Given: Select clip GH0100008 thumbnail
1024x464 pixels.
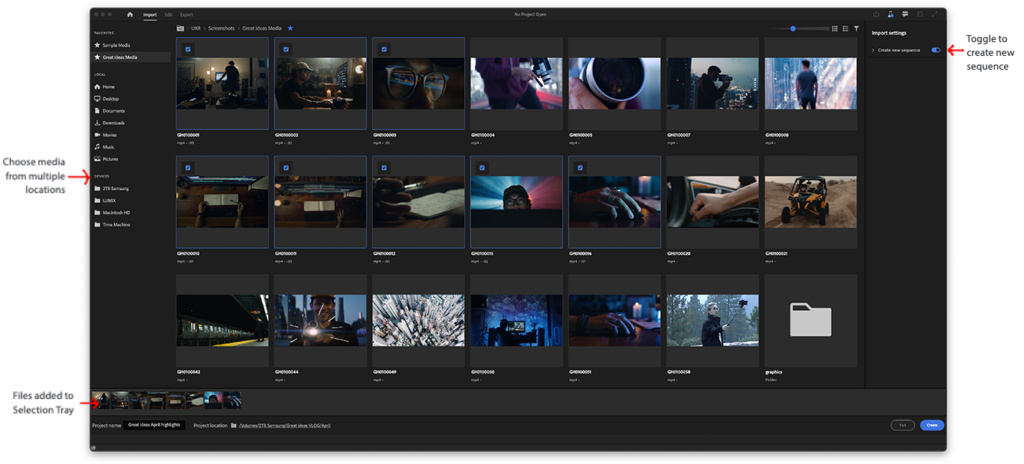Looking at the screenshot, I should click(810, 83).
